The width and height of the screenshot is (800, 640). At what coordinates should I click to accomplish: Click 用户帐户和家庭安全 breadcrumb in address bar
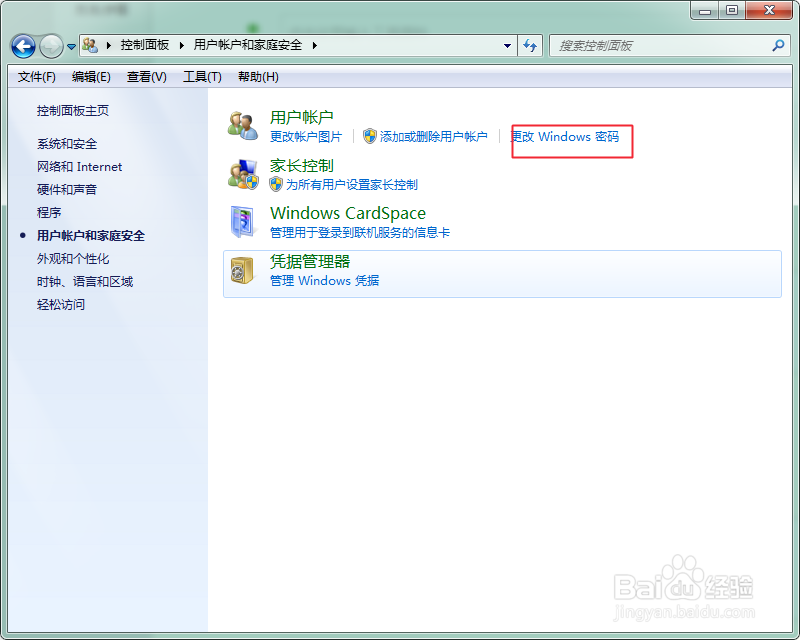point(247,45)
